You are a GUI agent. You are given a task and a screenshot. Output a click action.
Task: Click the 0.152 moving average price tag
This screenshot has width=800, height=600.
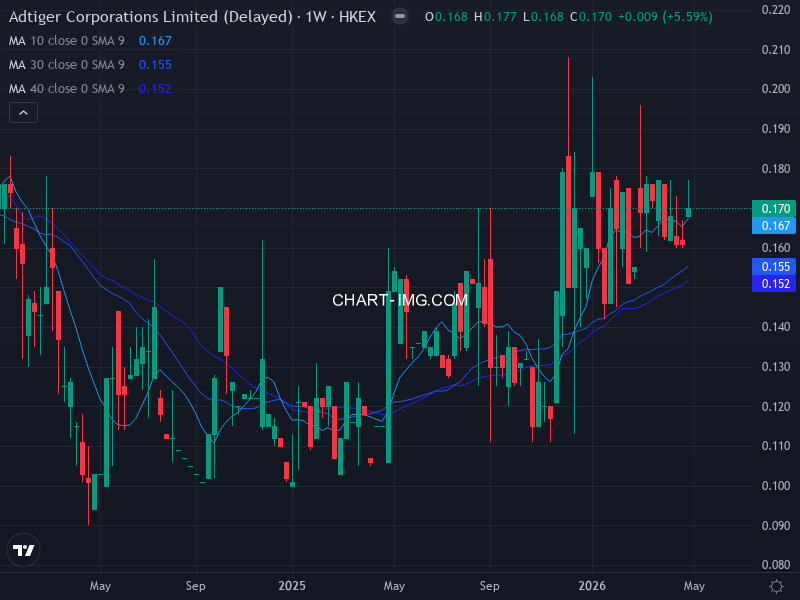point(774,284)
